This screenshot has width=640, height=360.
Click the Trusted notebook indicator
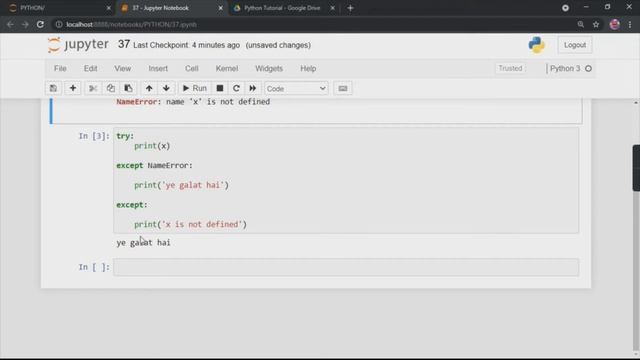(x=510, y=68)
